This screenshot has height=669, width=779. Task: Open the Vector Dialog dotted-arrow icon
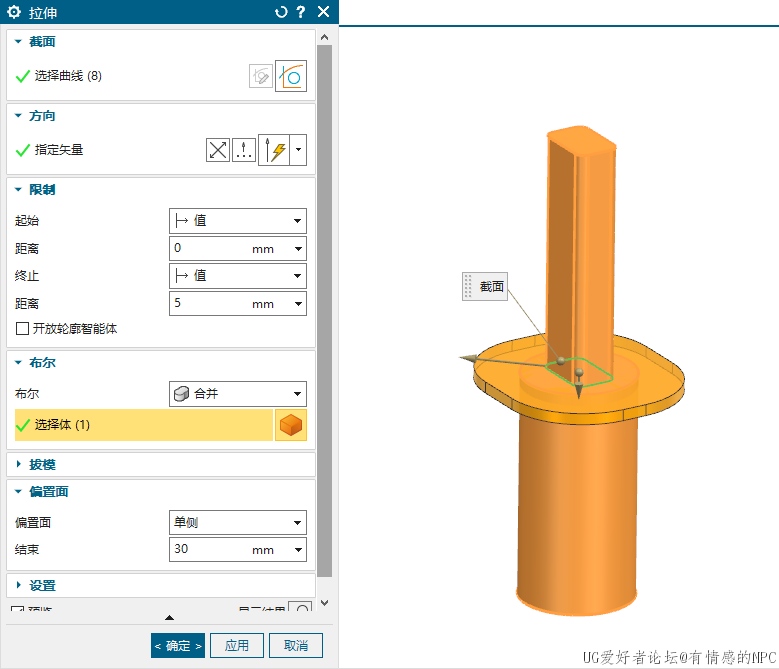point(244,150)
